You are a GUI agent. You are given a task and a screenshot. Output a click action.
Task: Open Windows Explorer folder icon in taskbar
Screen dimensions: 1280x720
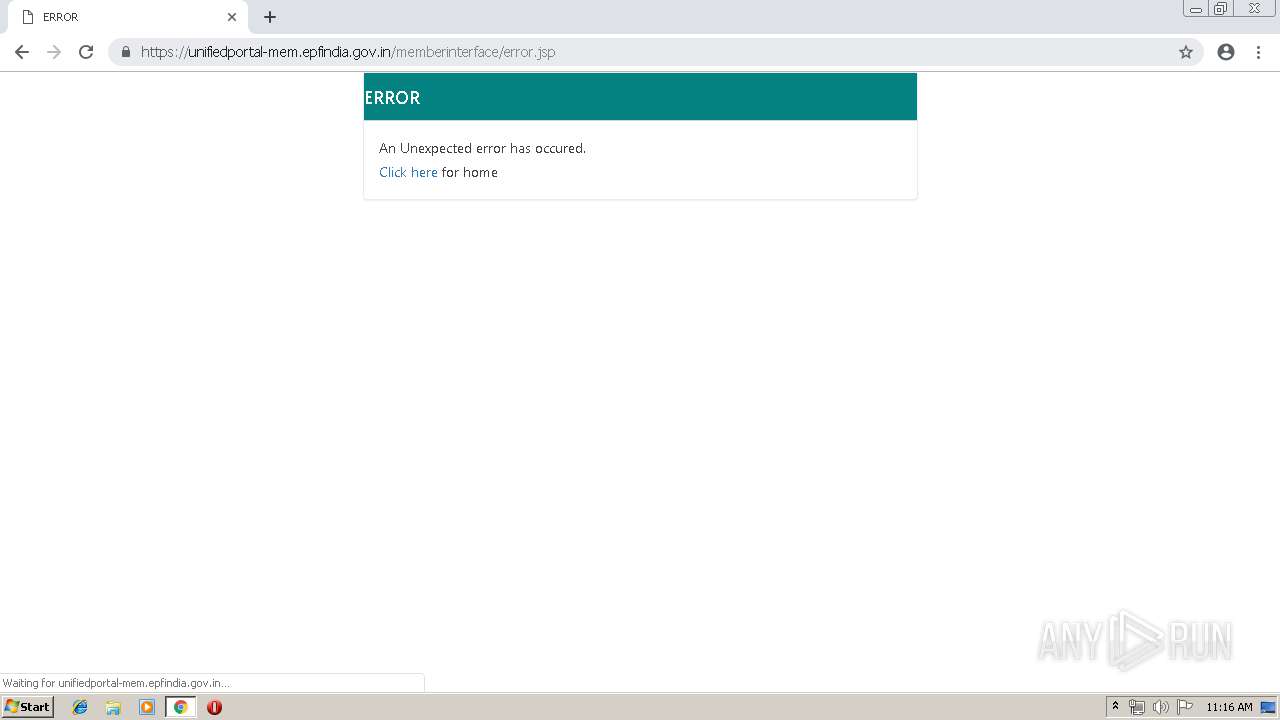point(113,707)
